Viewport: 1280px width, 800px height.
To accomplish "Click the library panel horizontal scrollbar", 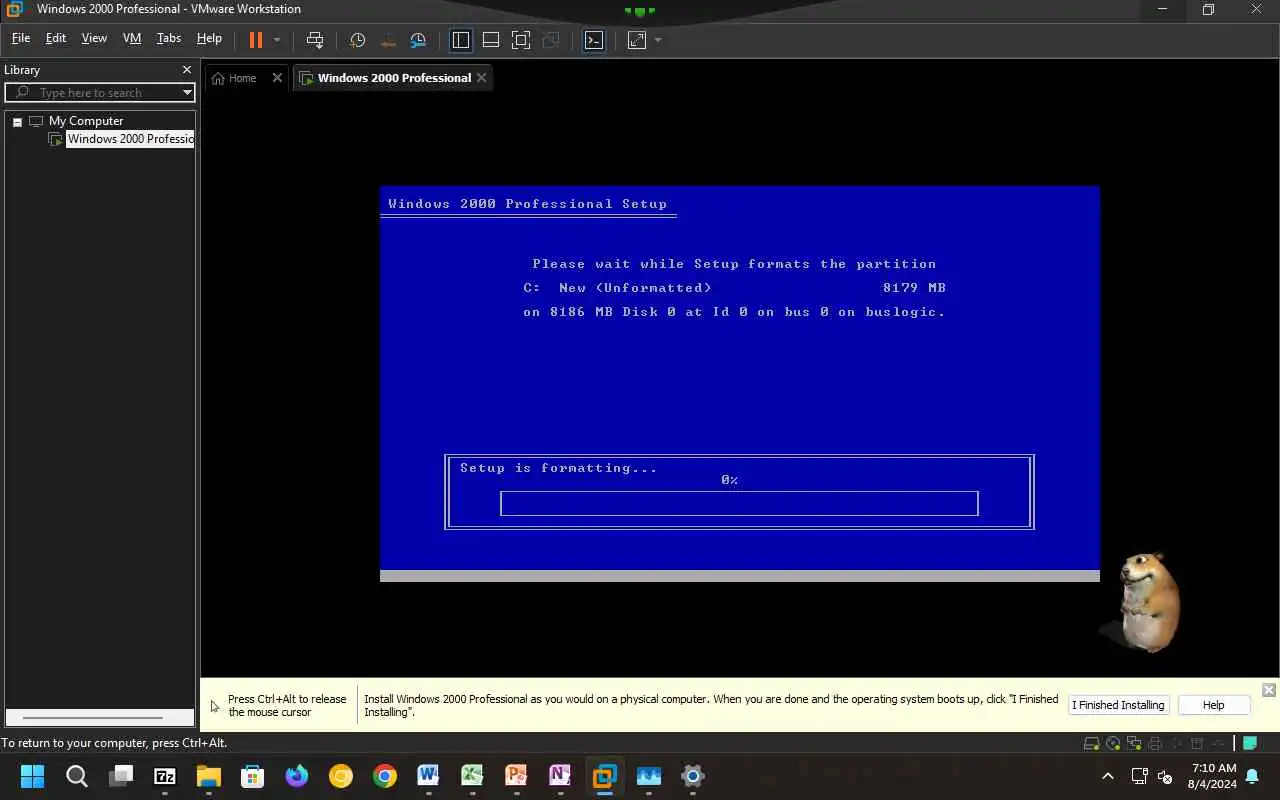I will coord(92,718).
